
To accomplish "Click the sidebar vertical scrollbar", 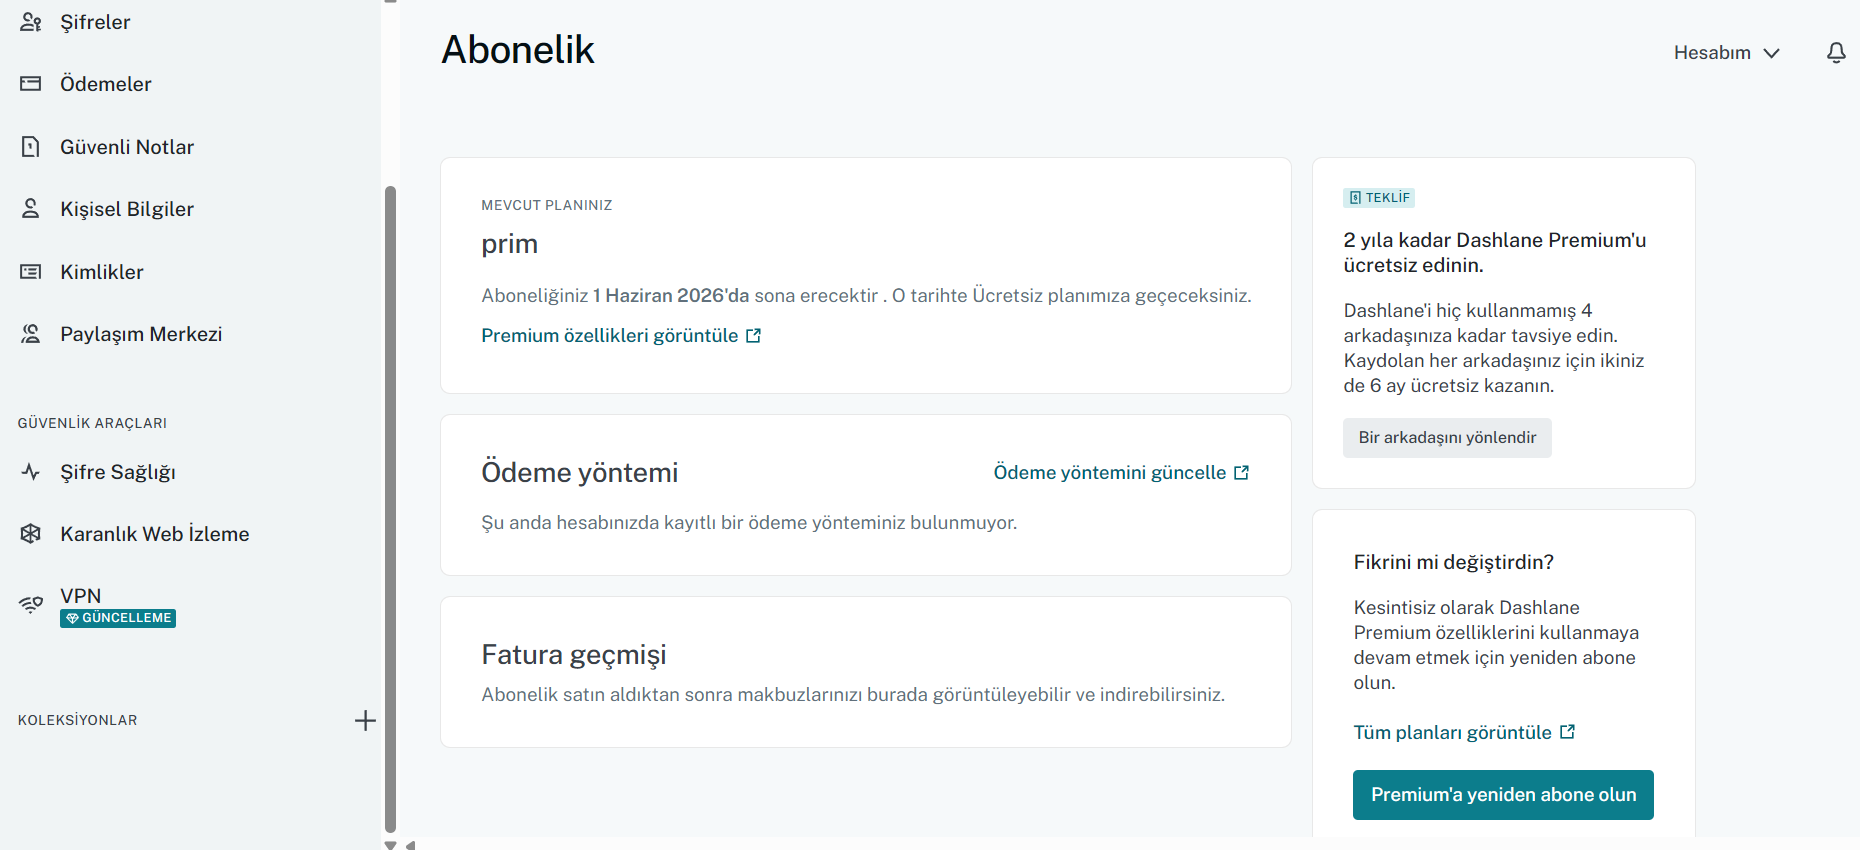I will [x=390, y=508].
